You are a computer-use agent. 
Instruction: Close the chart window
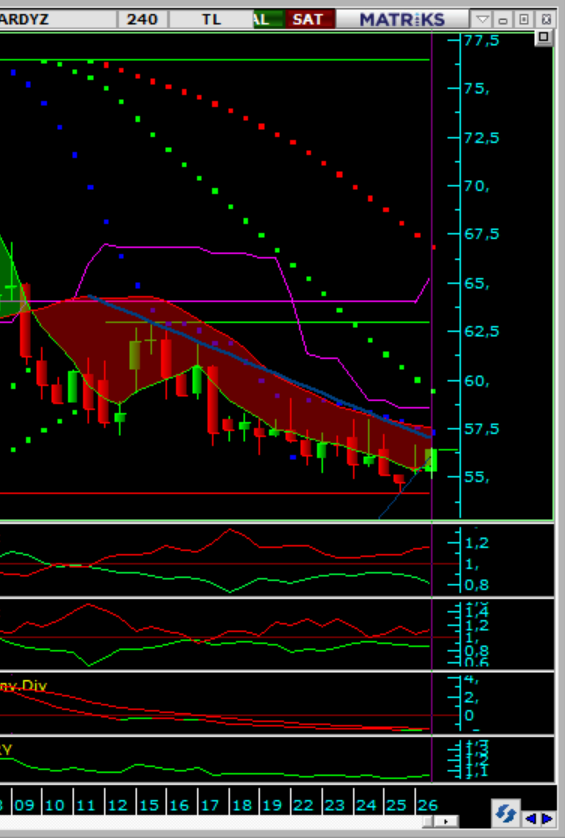[546, 20]
